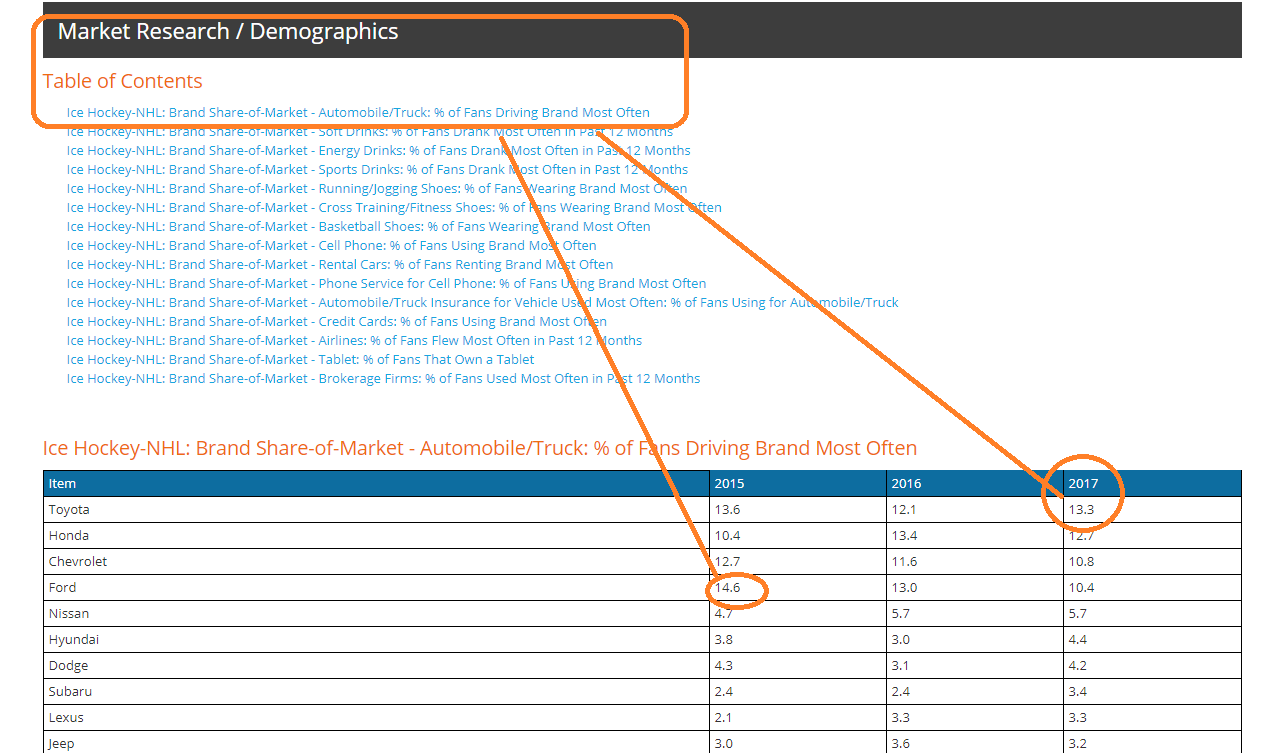Click Toyota's 2017 value 13.3
Image resolution: width=1280 pixels, height=753 pixels.
[1082, 510]
